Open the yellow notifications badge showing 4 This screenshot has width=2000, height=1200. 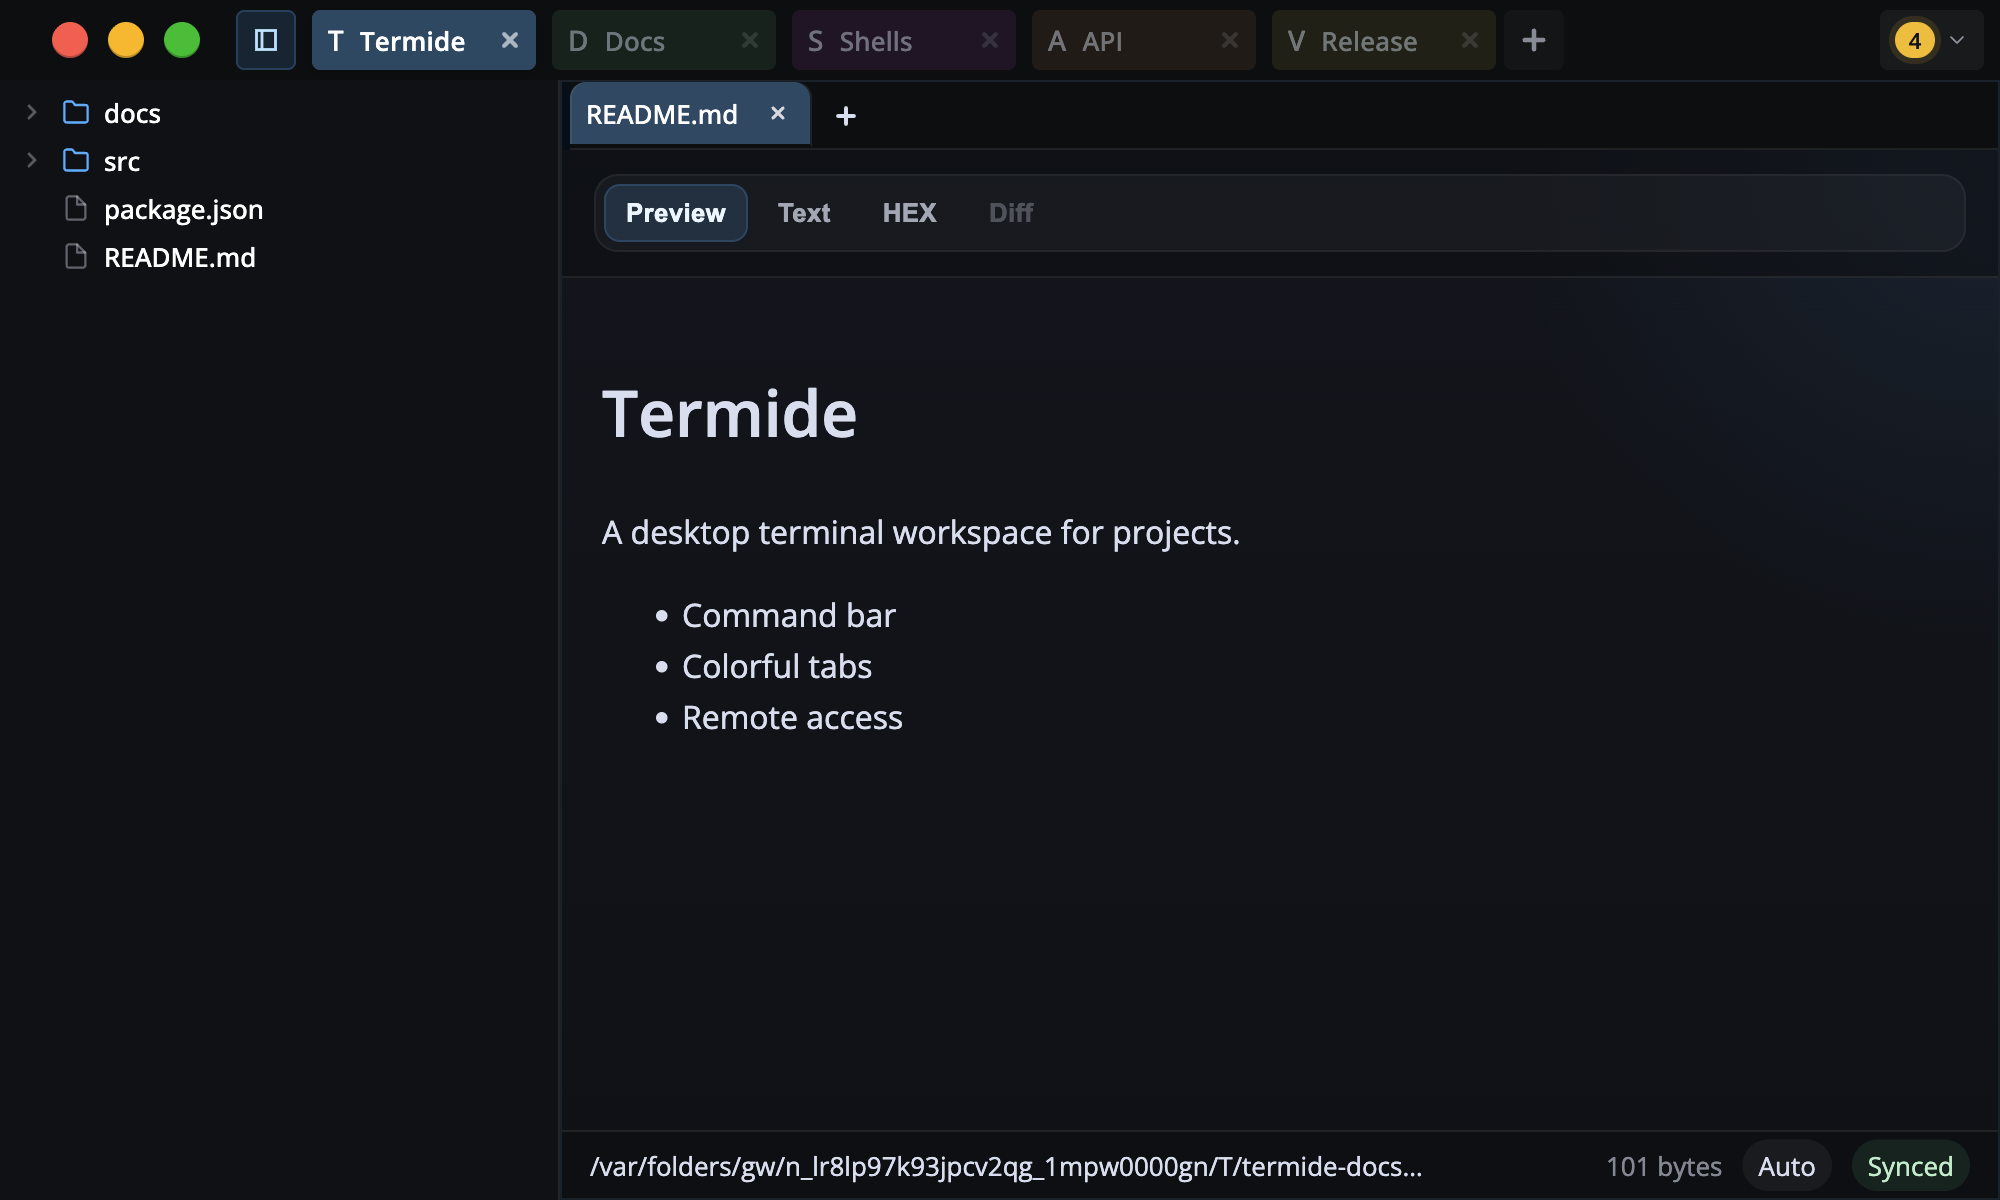pyautogui.click(x=1914, y=41)
